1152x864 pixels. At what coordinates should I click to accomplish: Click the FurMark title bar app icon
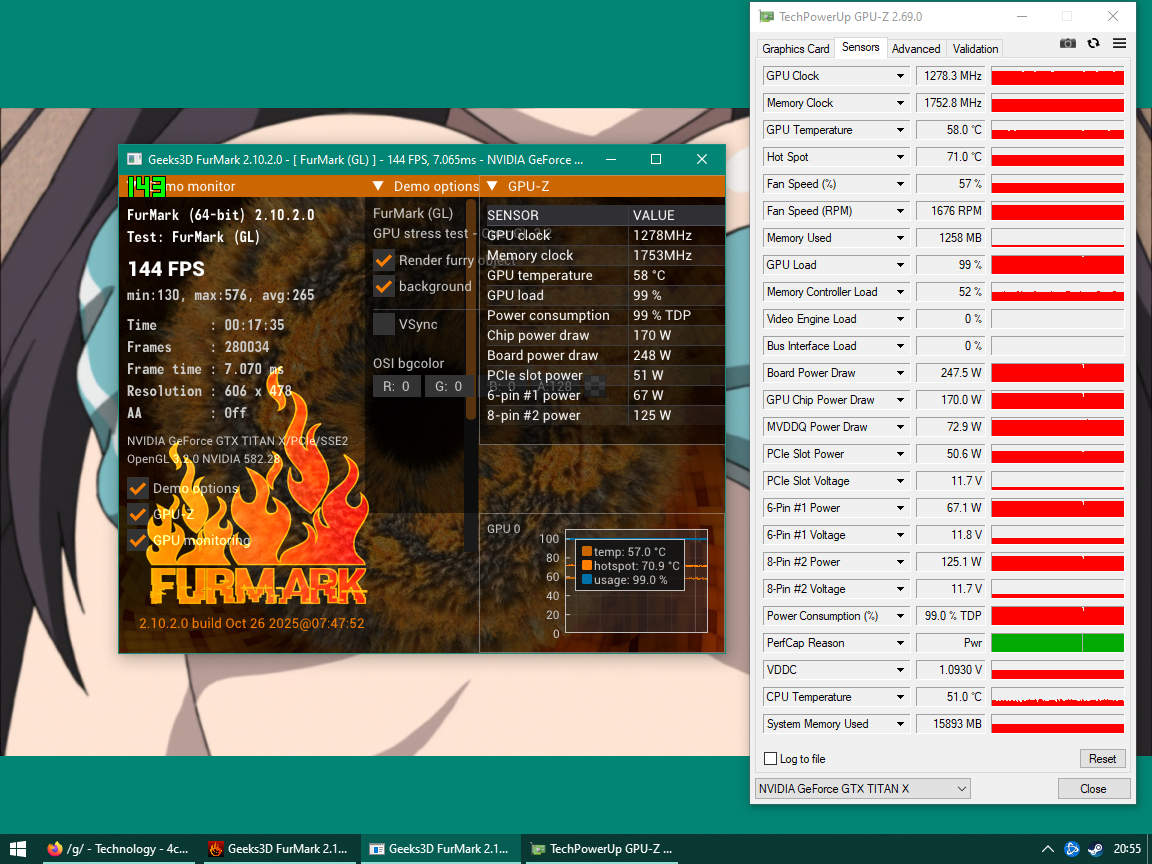134,159
